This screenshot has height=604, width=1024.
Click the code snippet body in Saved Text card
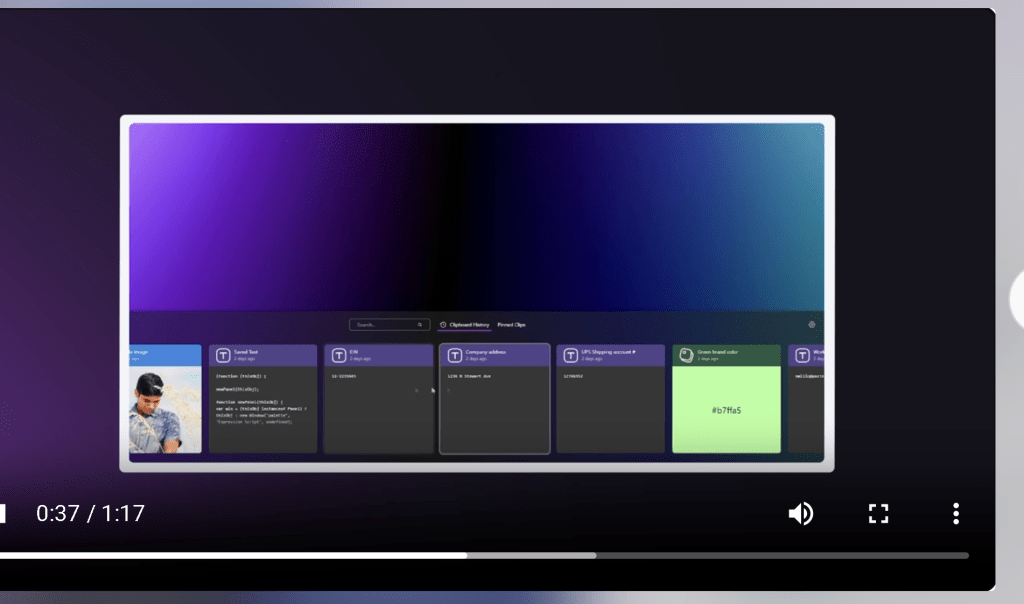(x=261, y=399)
